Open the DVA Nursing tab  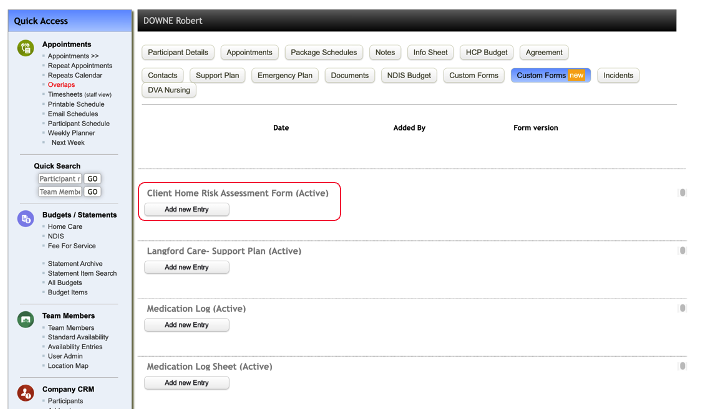(169, 90)
